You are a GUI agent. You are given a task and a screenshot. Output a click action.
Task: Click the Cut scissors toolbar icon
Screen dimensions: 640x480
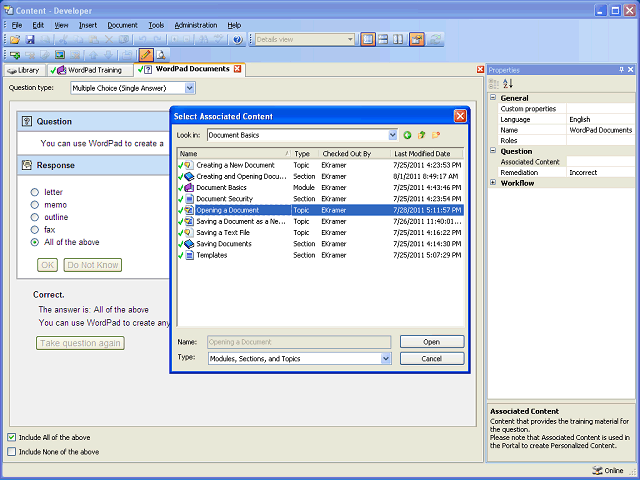point(63,40)
